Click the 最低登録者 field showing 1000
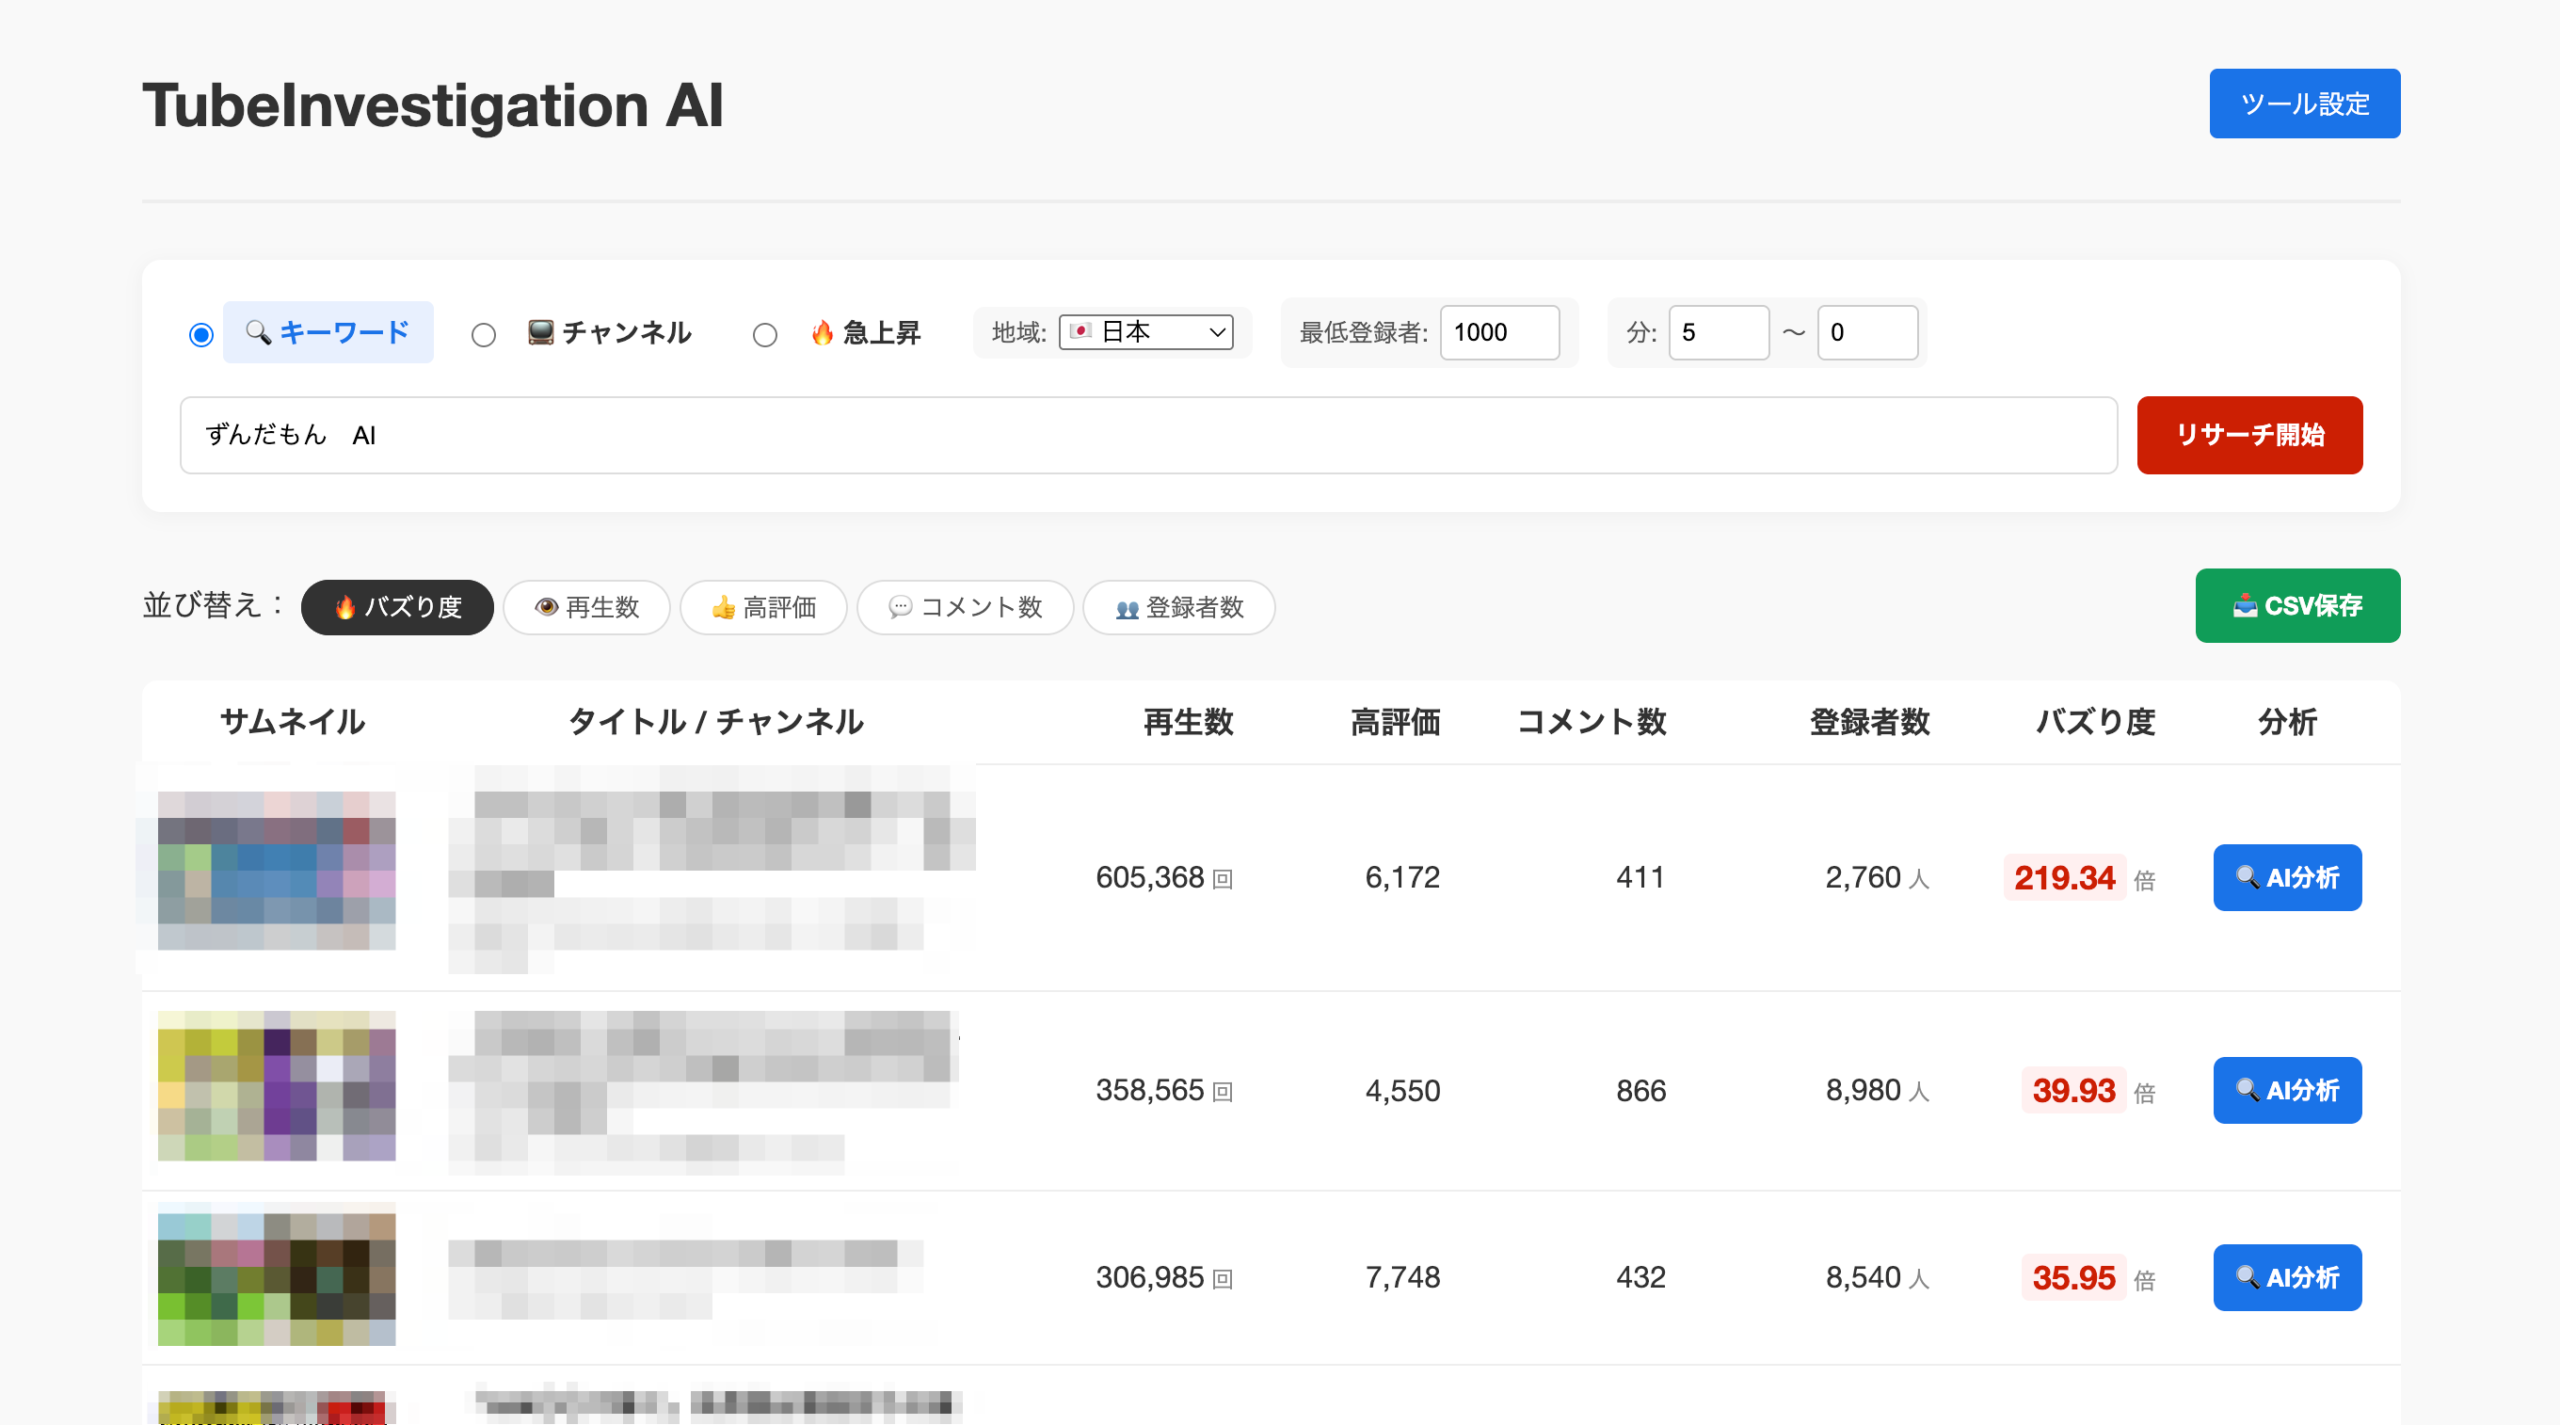 1498,332
